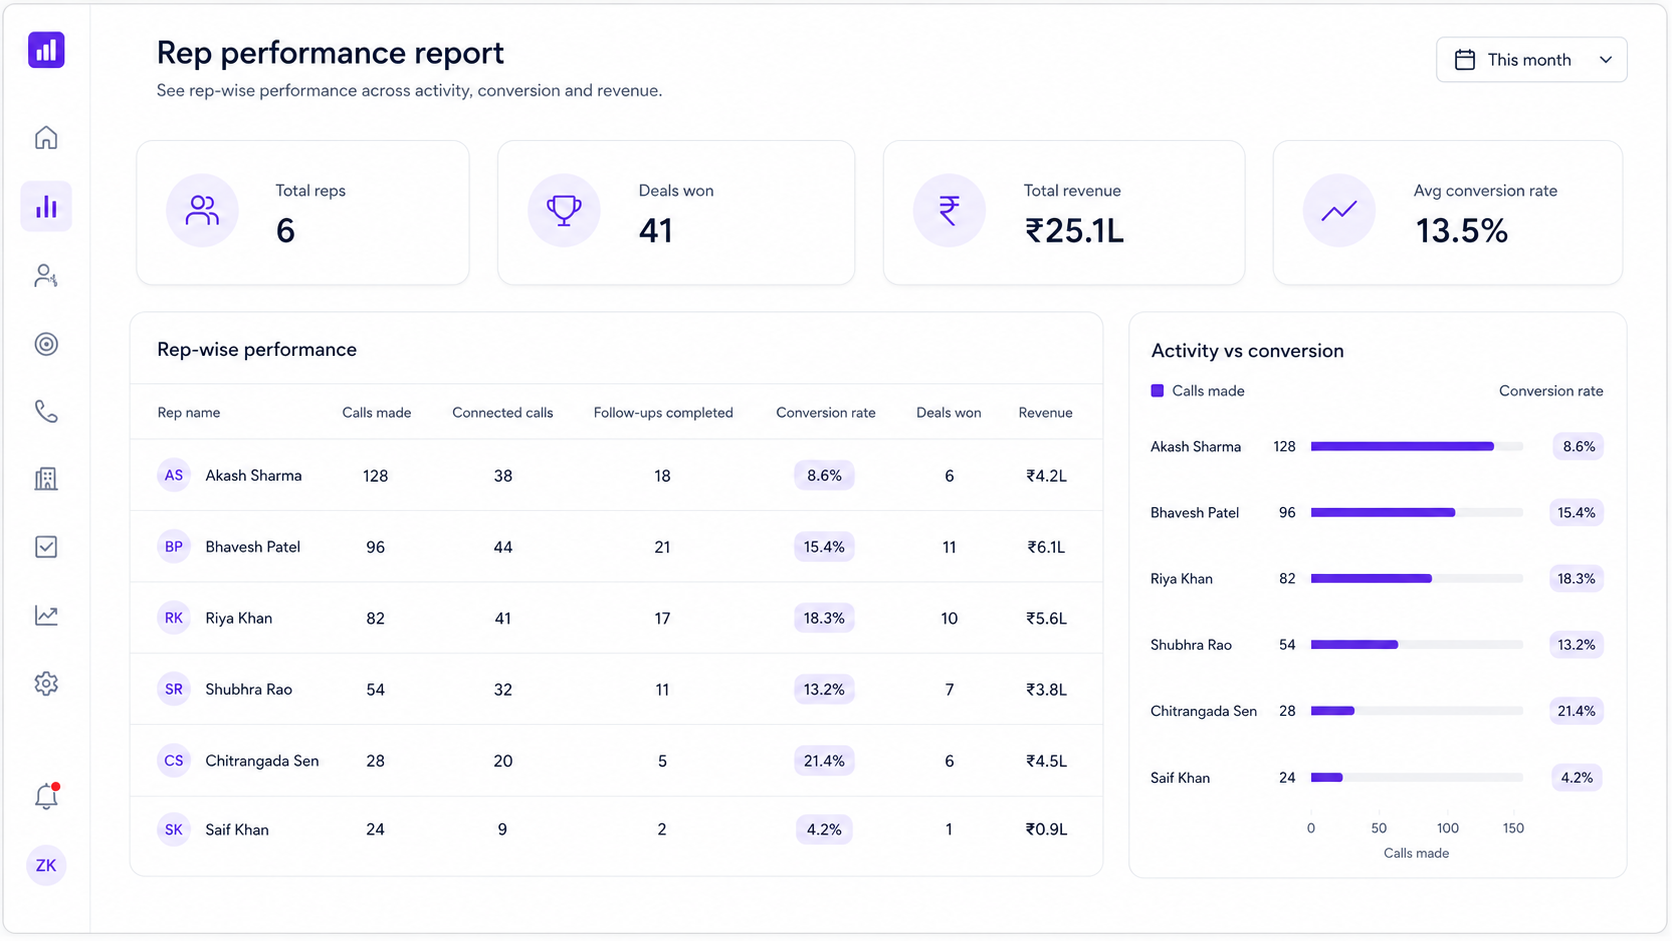Select the bar chart reports sidebar icon
Viewport: 1672px width, 941px height.
click(46, 207)
